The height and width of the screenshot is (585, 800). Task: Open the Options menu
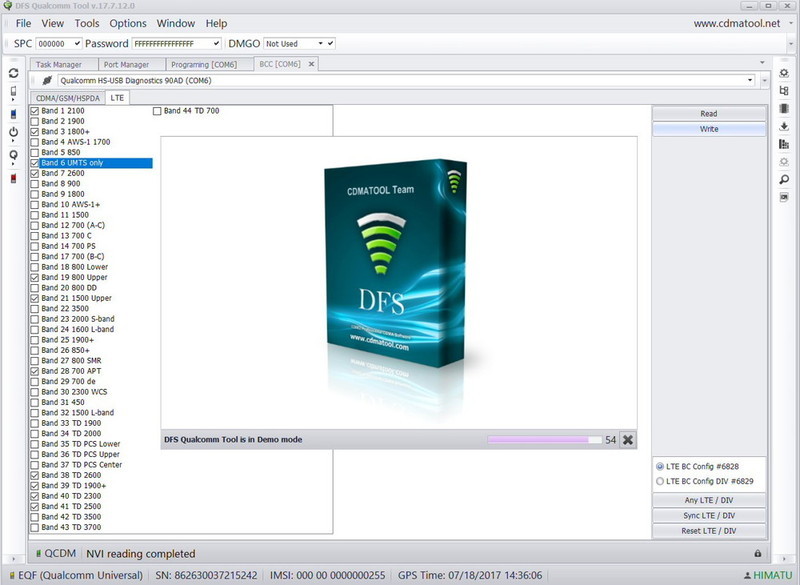coord(128,23)
